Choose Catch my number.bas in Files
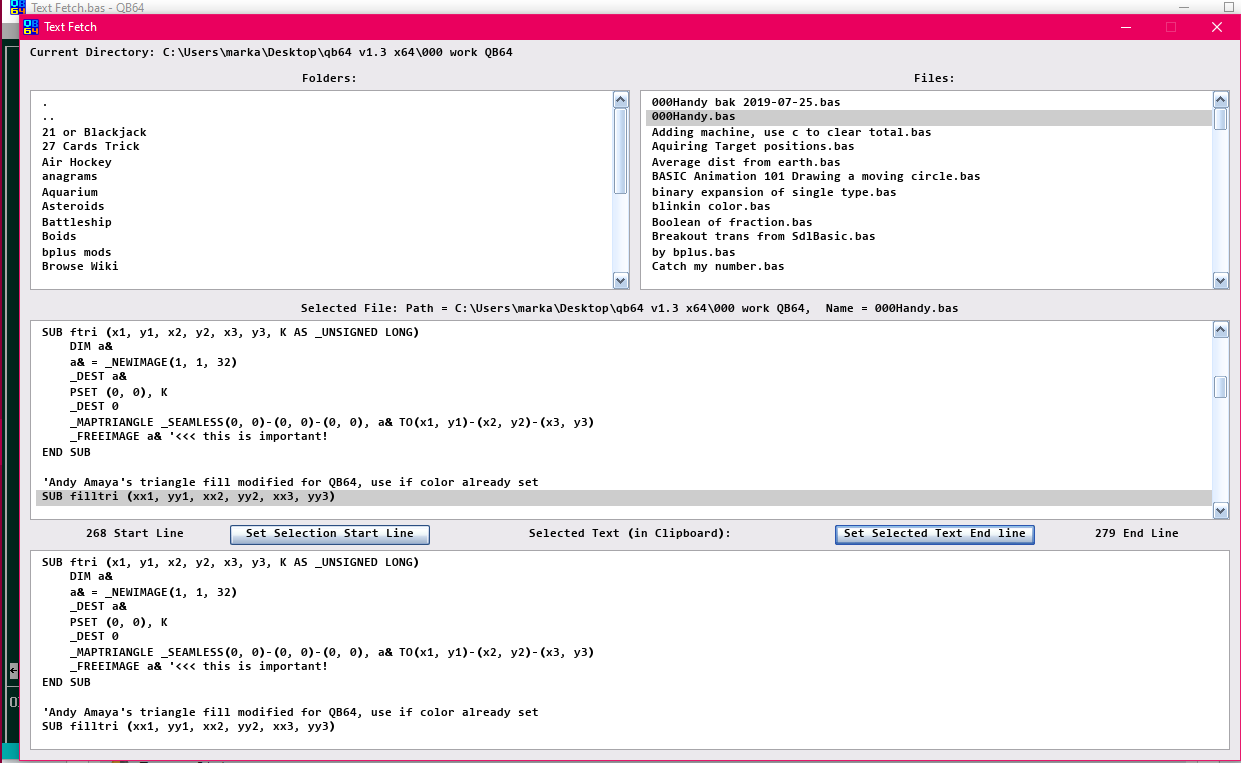 (717, 267)
